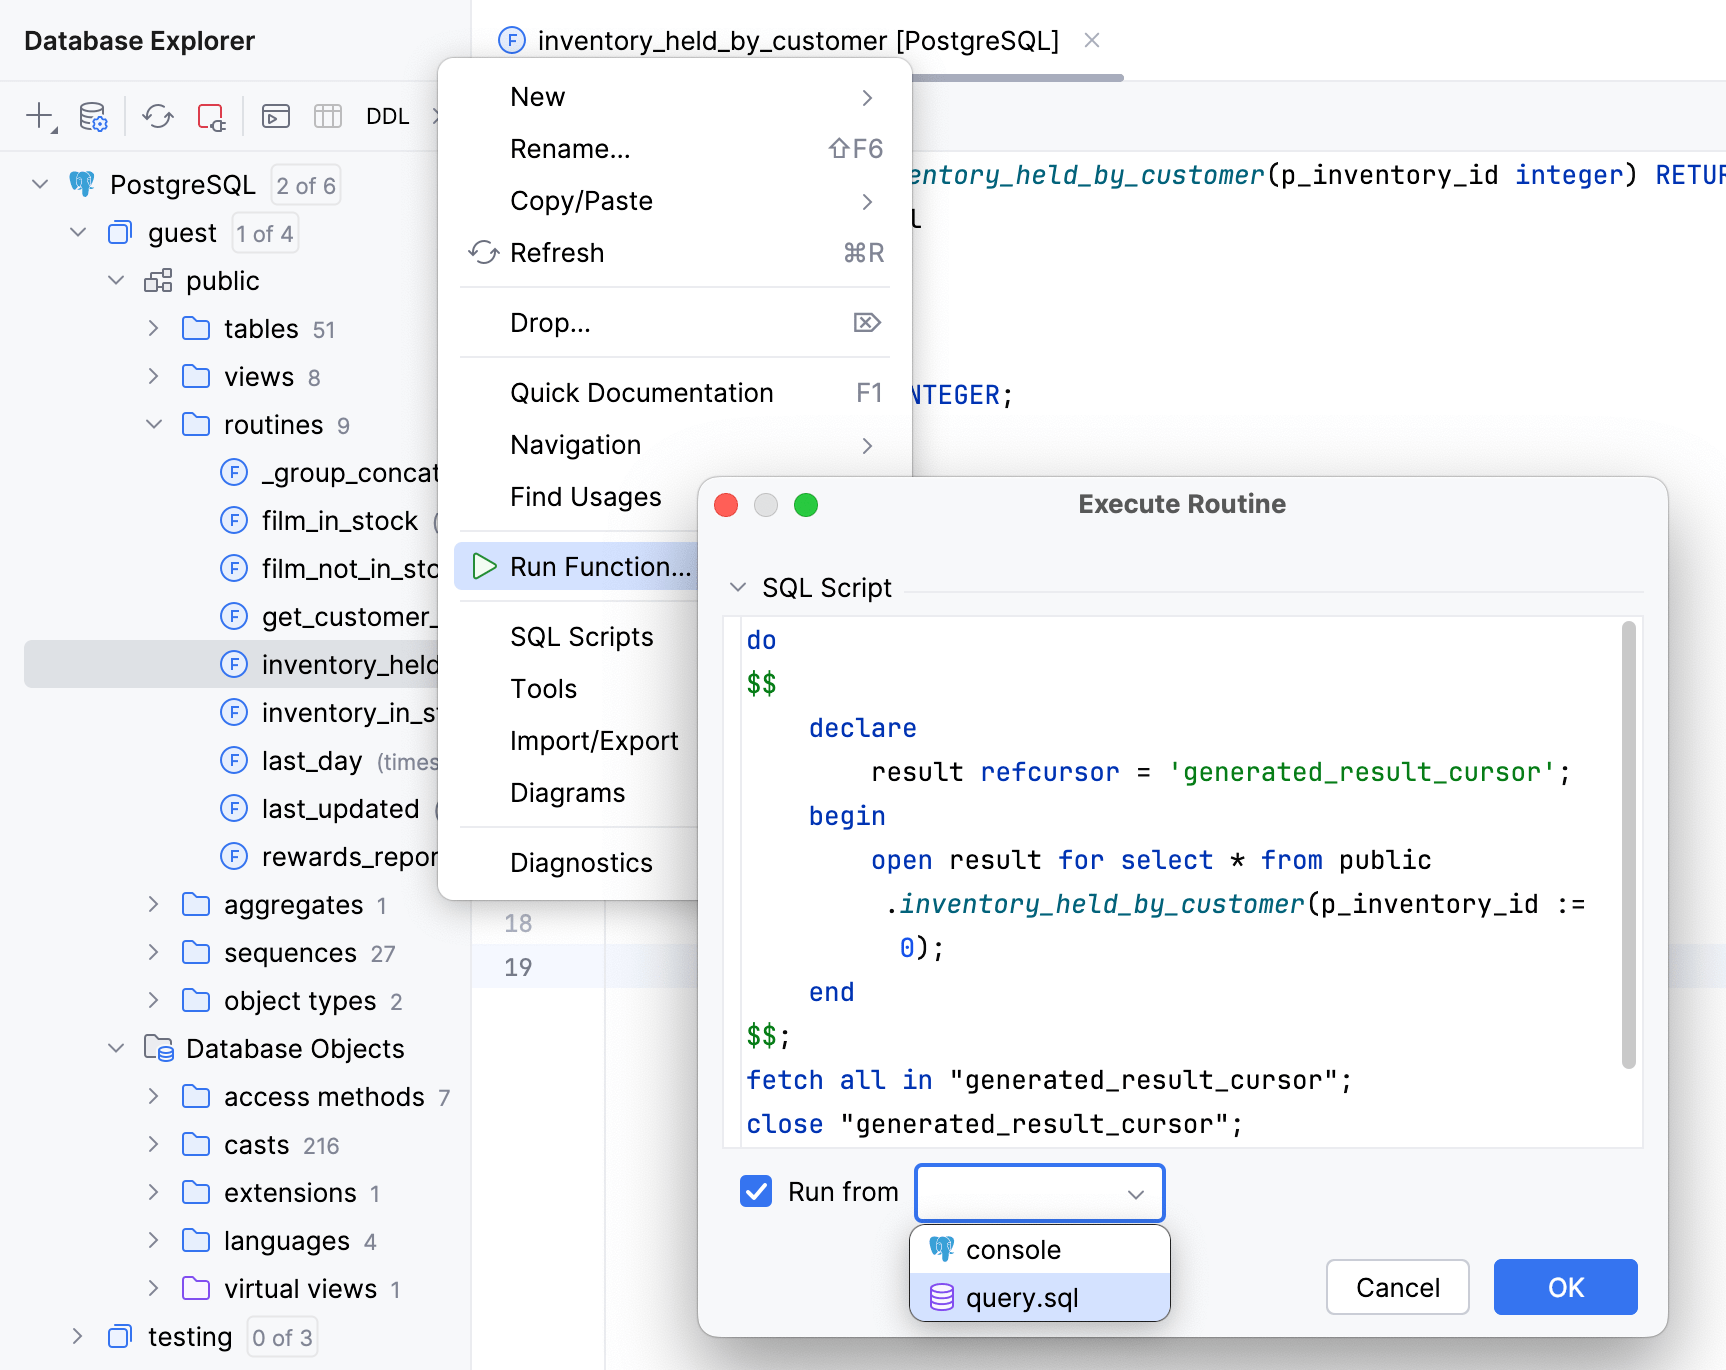Select Quick Documentation in context menu

pos(641,393)
